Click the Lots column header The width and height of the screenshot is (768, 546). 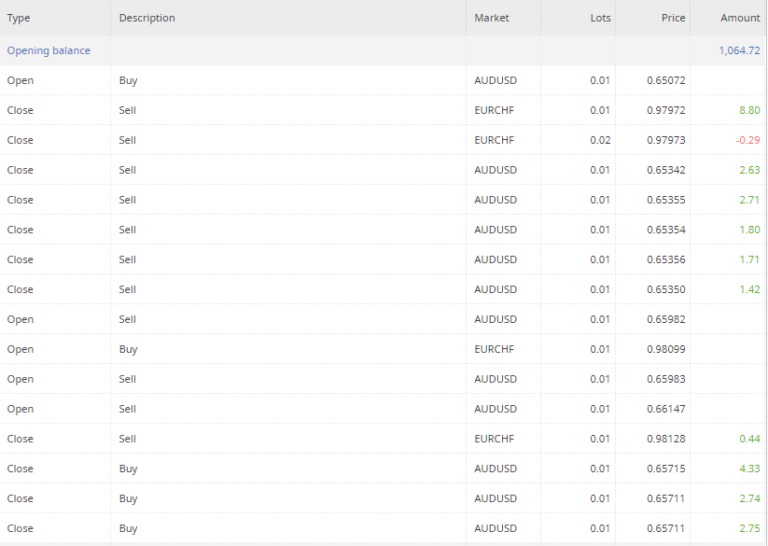click(600, 18)
